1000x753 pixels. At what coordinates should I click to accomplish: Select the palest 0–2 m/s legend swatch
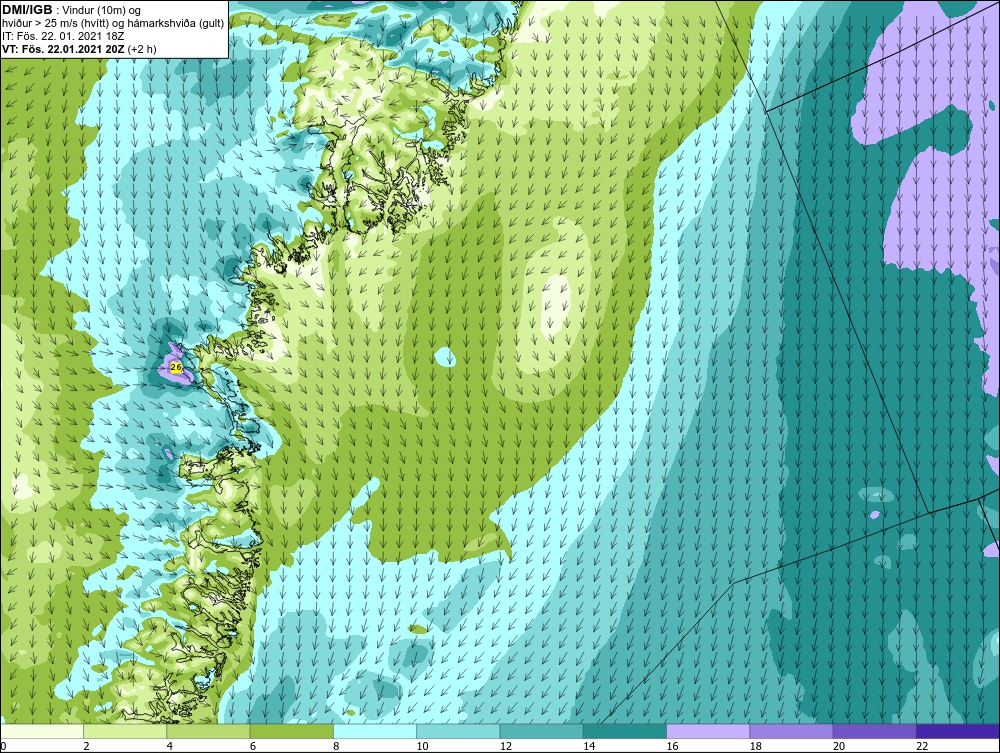click(x=42, y=731)
